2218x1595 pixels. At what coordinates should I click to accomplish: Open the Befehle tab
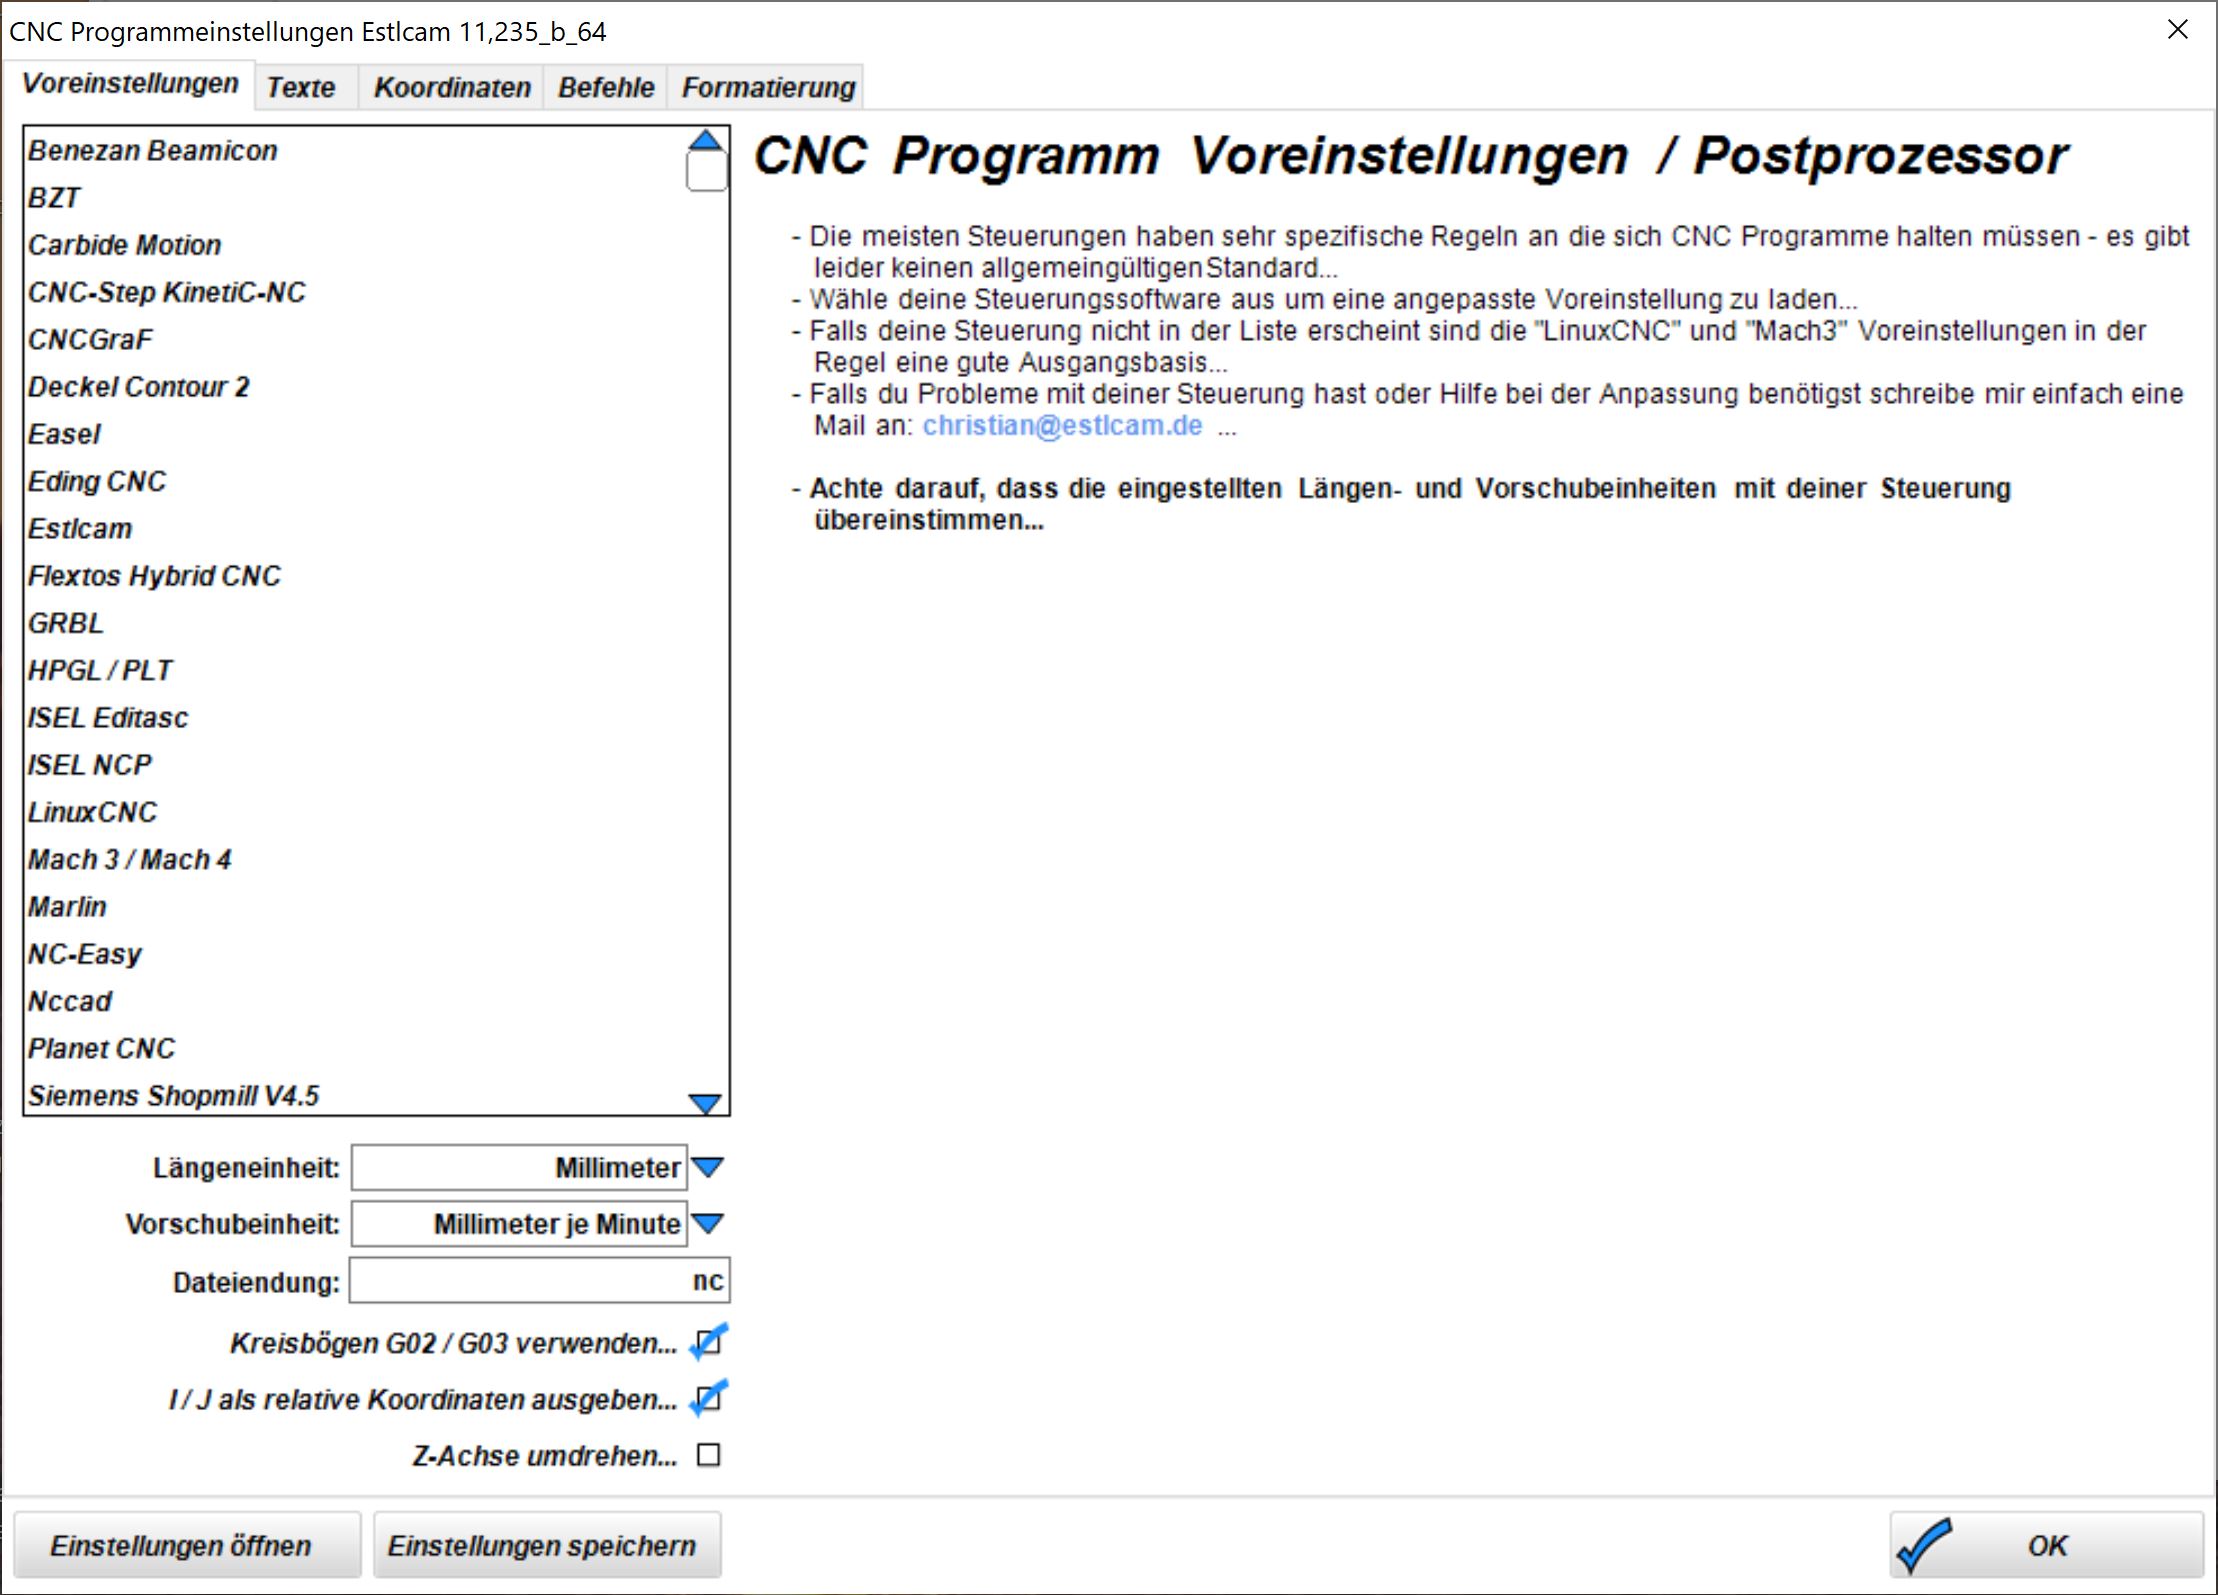[x=606, y=88]
